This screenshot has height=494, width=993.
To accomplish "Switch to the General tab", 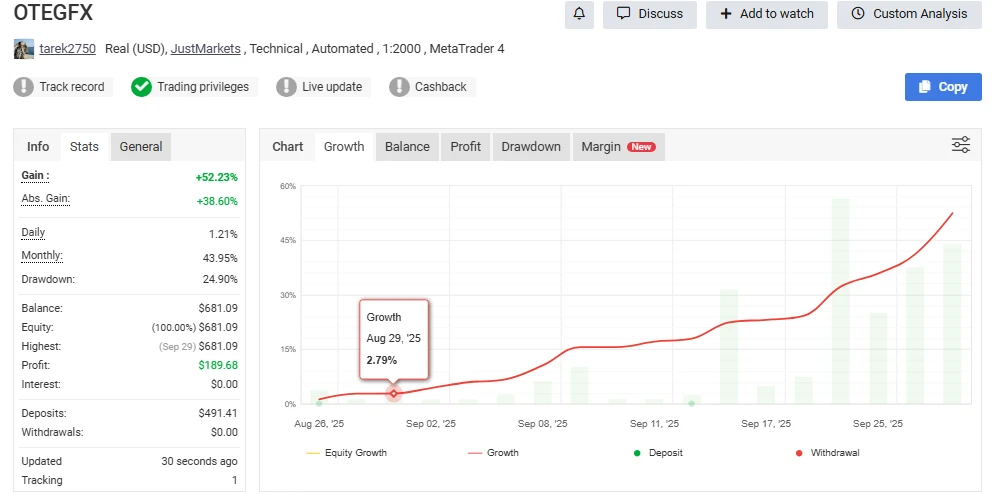I will coord(141,146).
